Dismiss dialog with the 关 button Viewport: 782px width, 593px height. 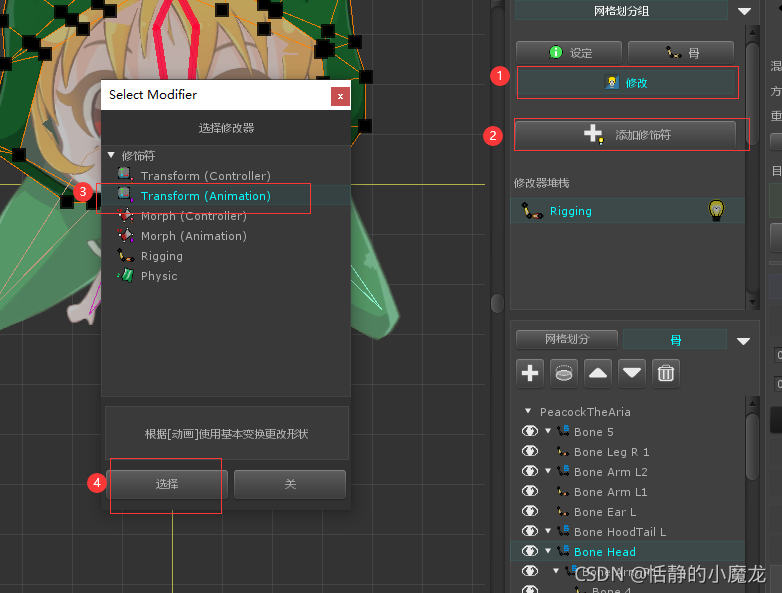pos(290,484)
